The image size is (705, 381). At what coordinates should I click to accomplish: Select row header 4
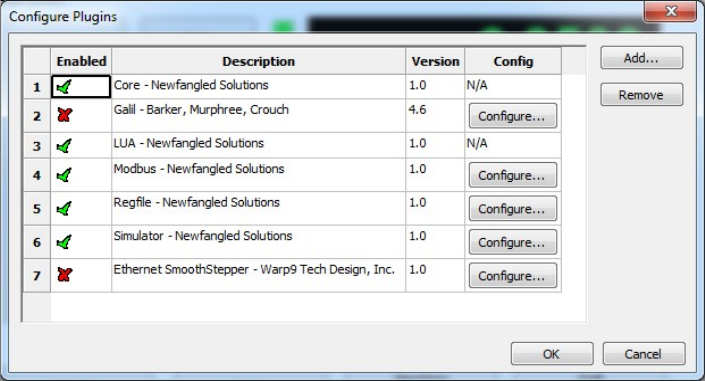37,175
